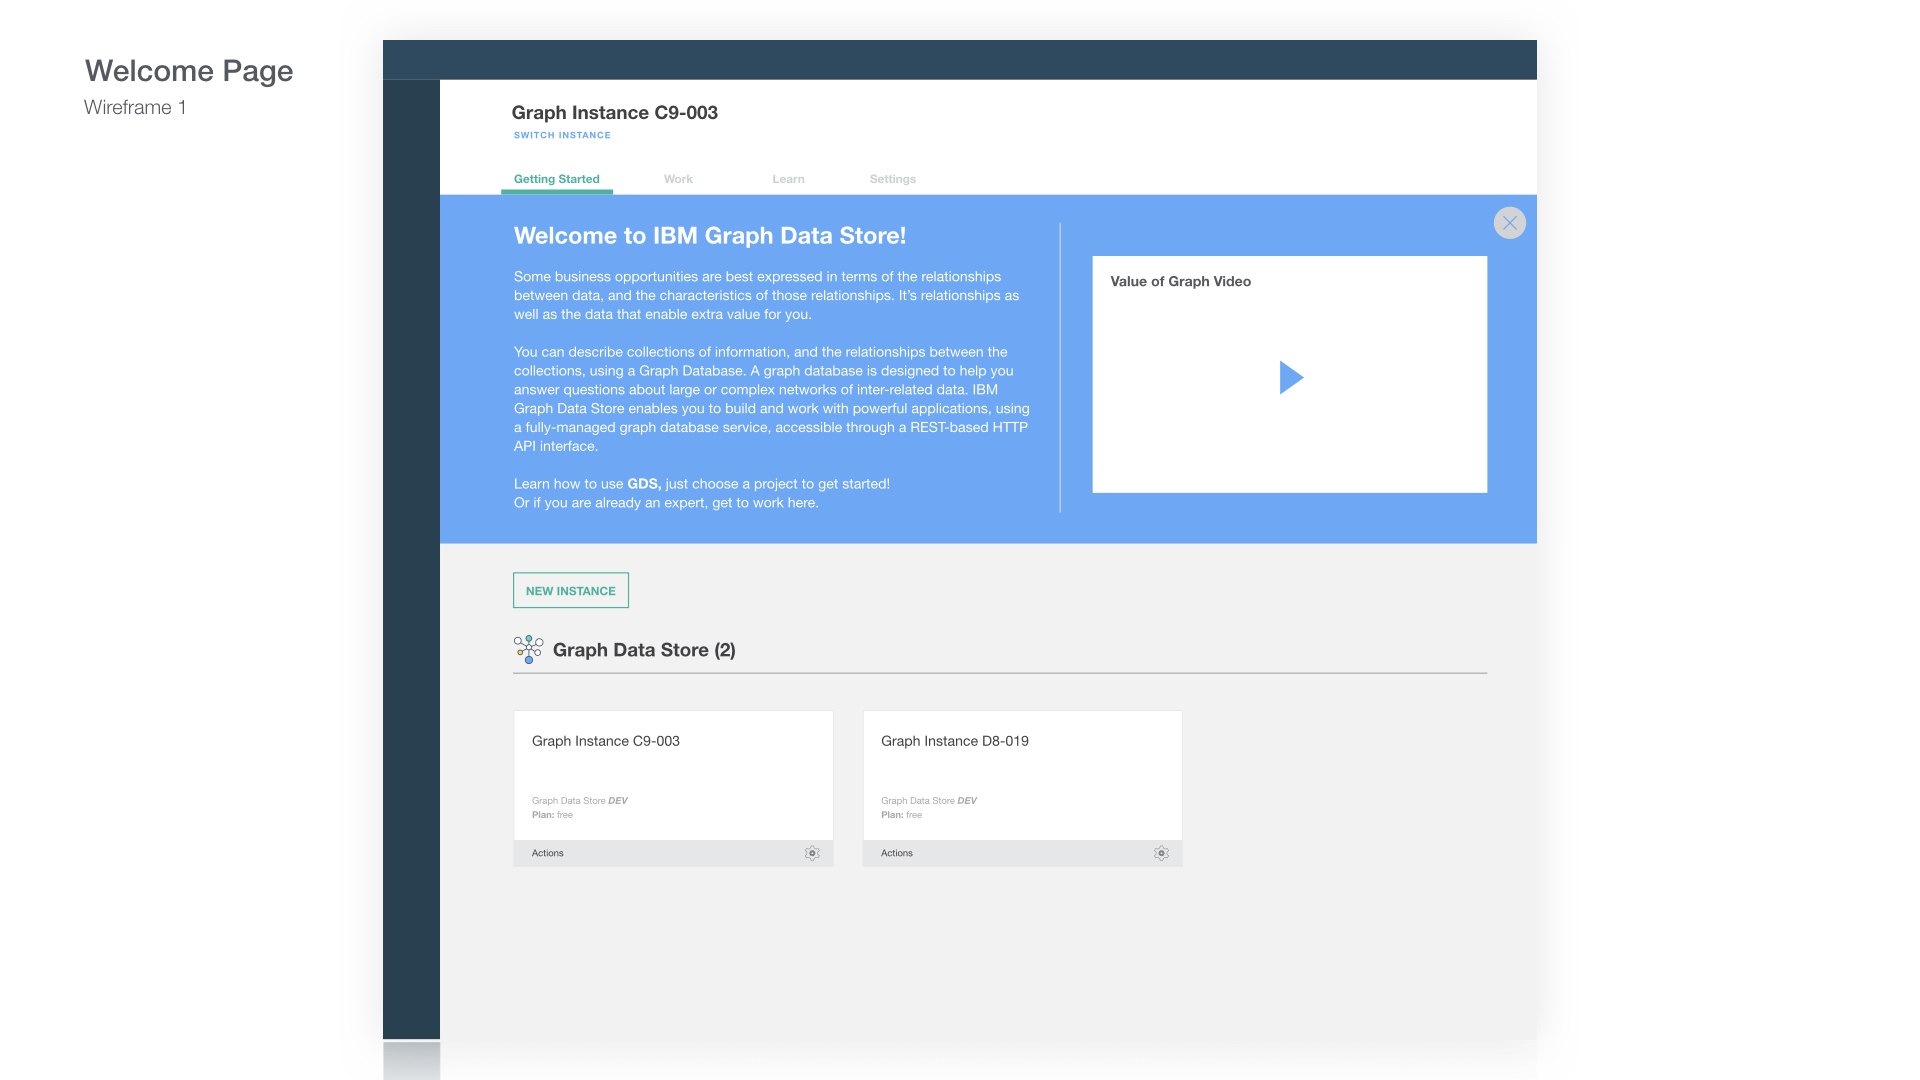1920x1080 pixels.
Task: Click 'Graph Data Store DEV' on C9-003 card
Action: tap(580, 801)
